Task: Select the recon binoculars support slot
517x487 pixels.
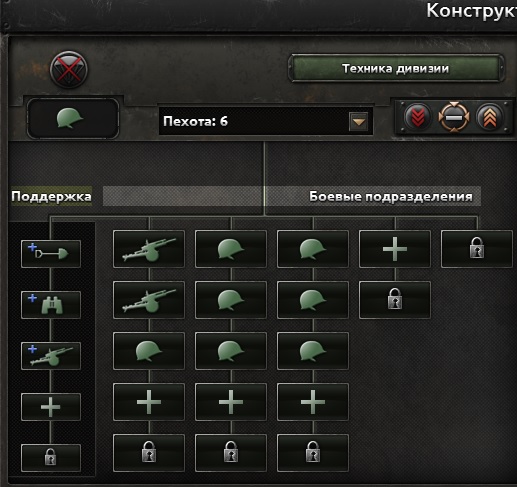Action: [x=51, y=305]
